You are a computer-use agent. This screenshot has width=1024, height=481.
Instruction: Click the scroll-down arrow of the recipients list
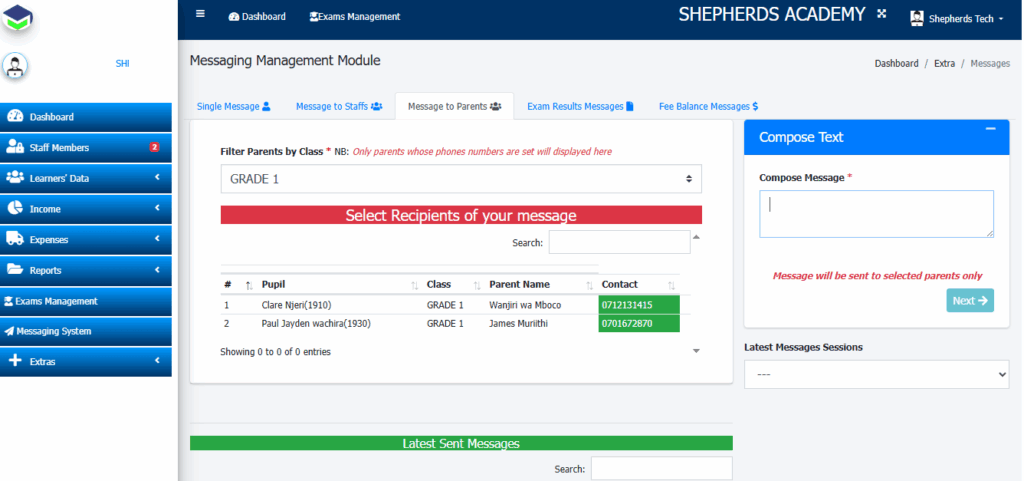click(x=696, y=351)
